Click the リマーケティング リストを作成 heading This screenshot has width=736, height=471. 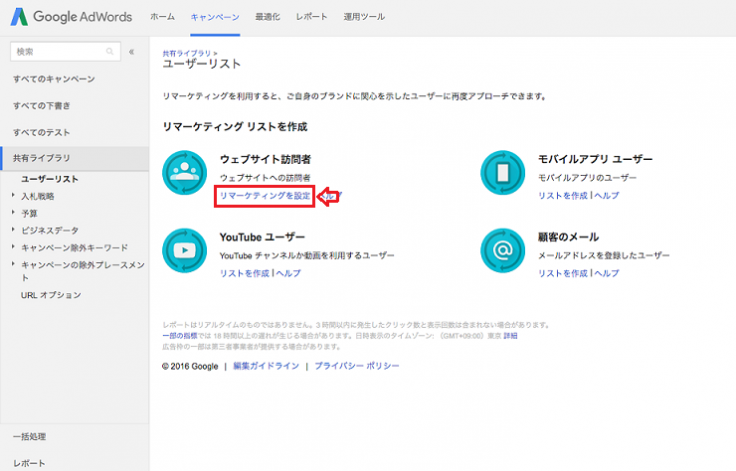point(235,127)
